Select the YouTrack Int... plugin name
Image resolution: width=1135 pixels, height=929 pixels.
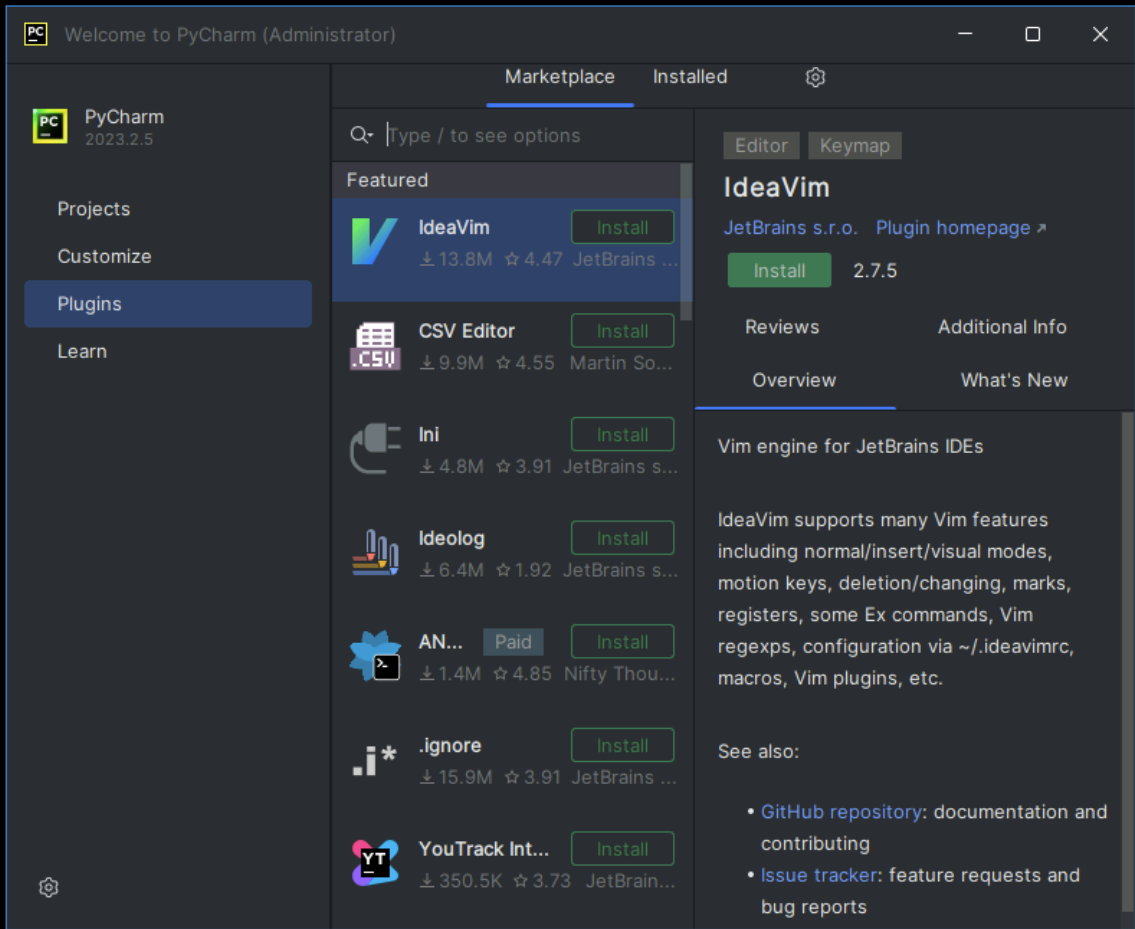click(484, 849)
